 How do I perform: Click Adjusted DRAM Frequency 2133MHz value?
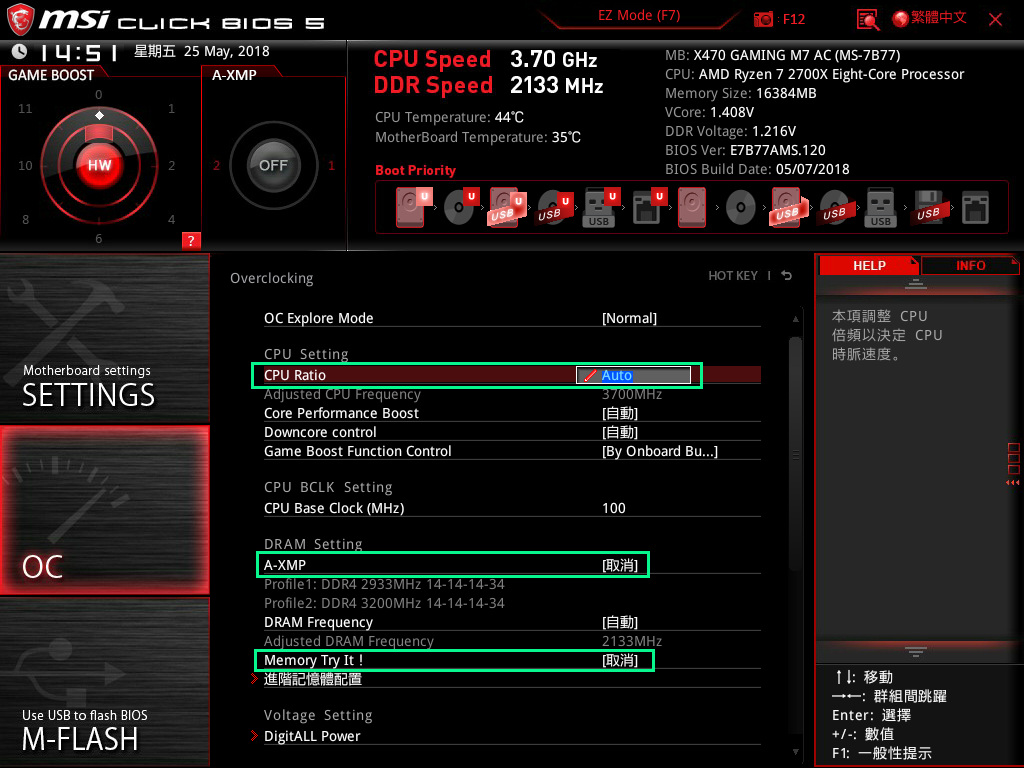click(632, 641)
